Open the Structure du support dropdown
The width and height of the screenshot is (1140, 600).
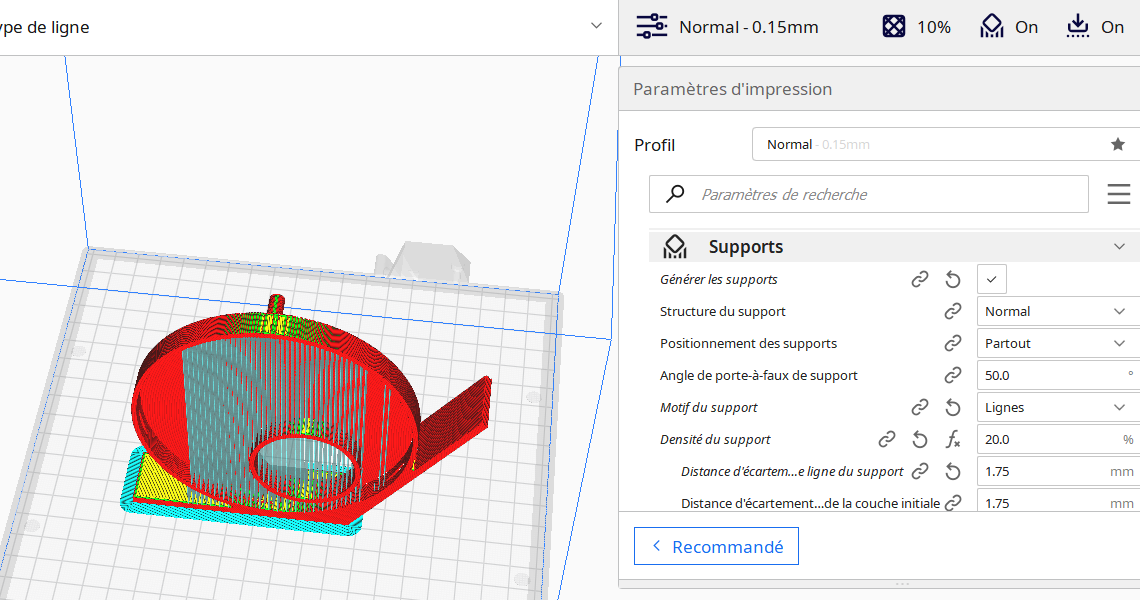pyautogui.click(x=1056, y=311)
